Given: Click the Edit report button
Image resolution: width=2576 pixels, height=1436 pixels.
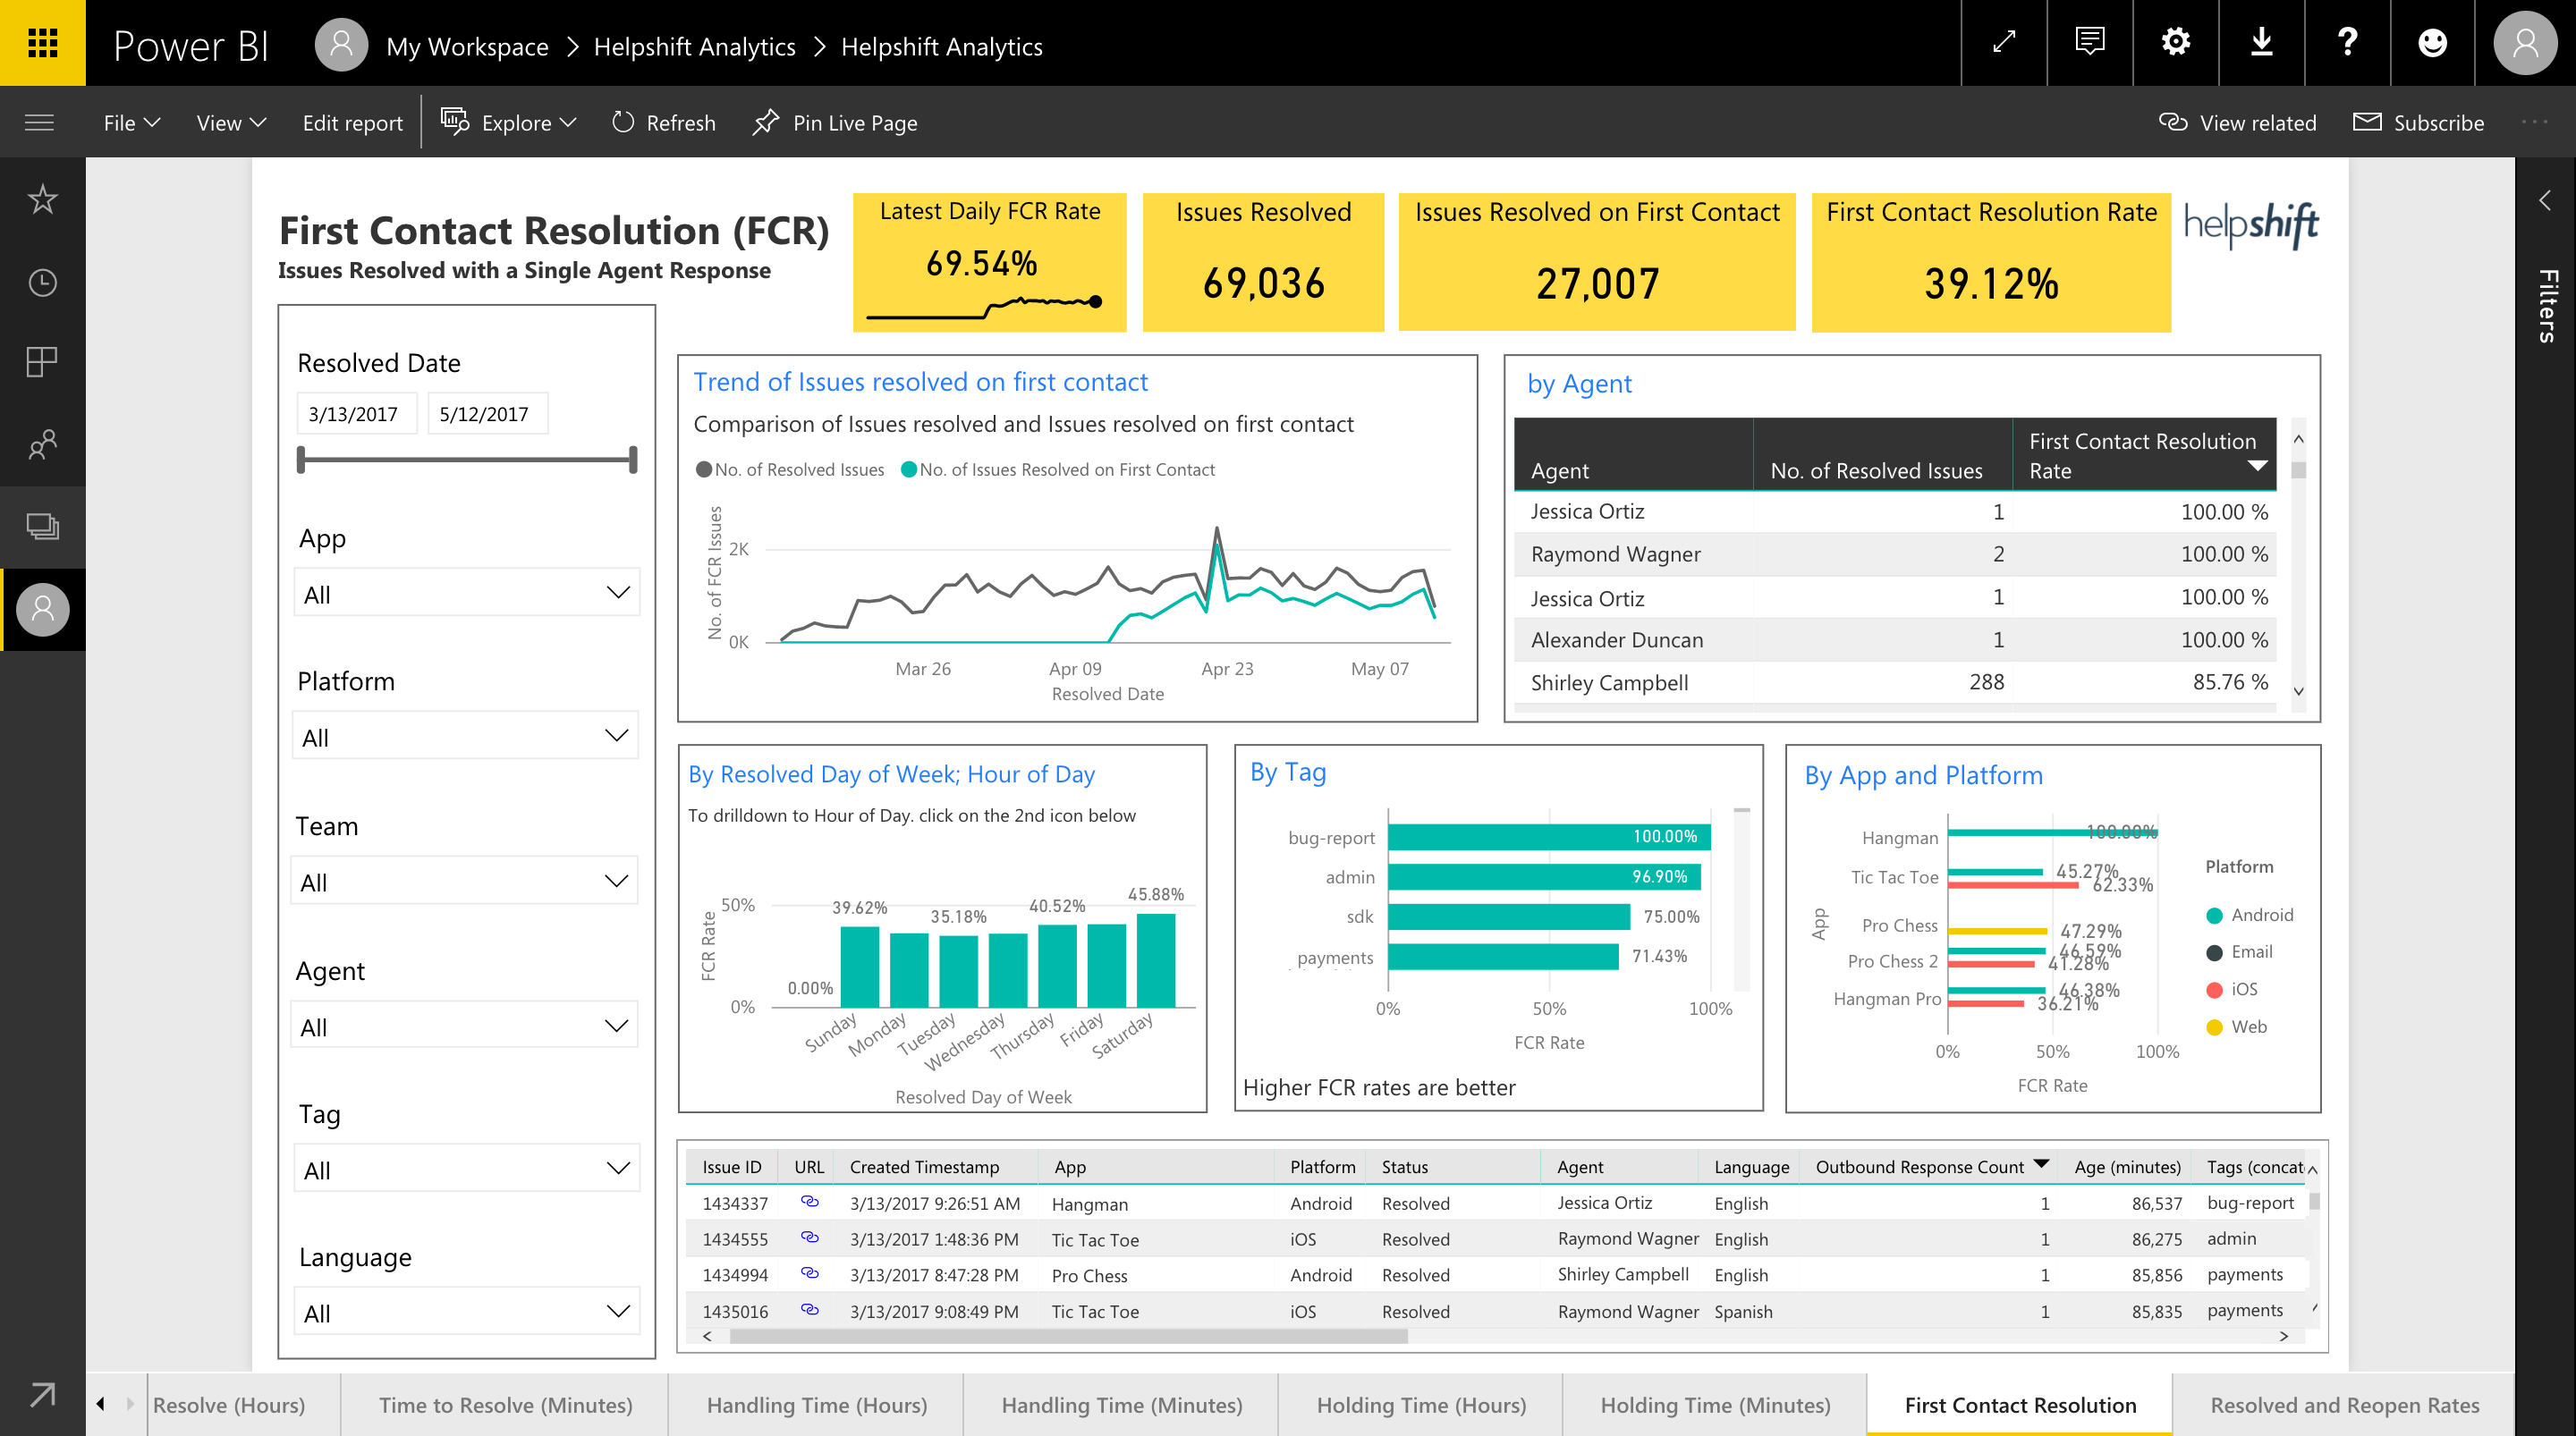Looking at the screenshot, I should [x=352, y=123].
